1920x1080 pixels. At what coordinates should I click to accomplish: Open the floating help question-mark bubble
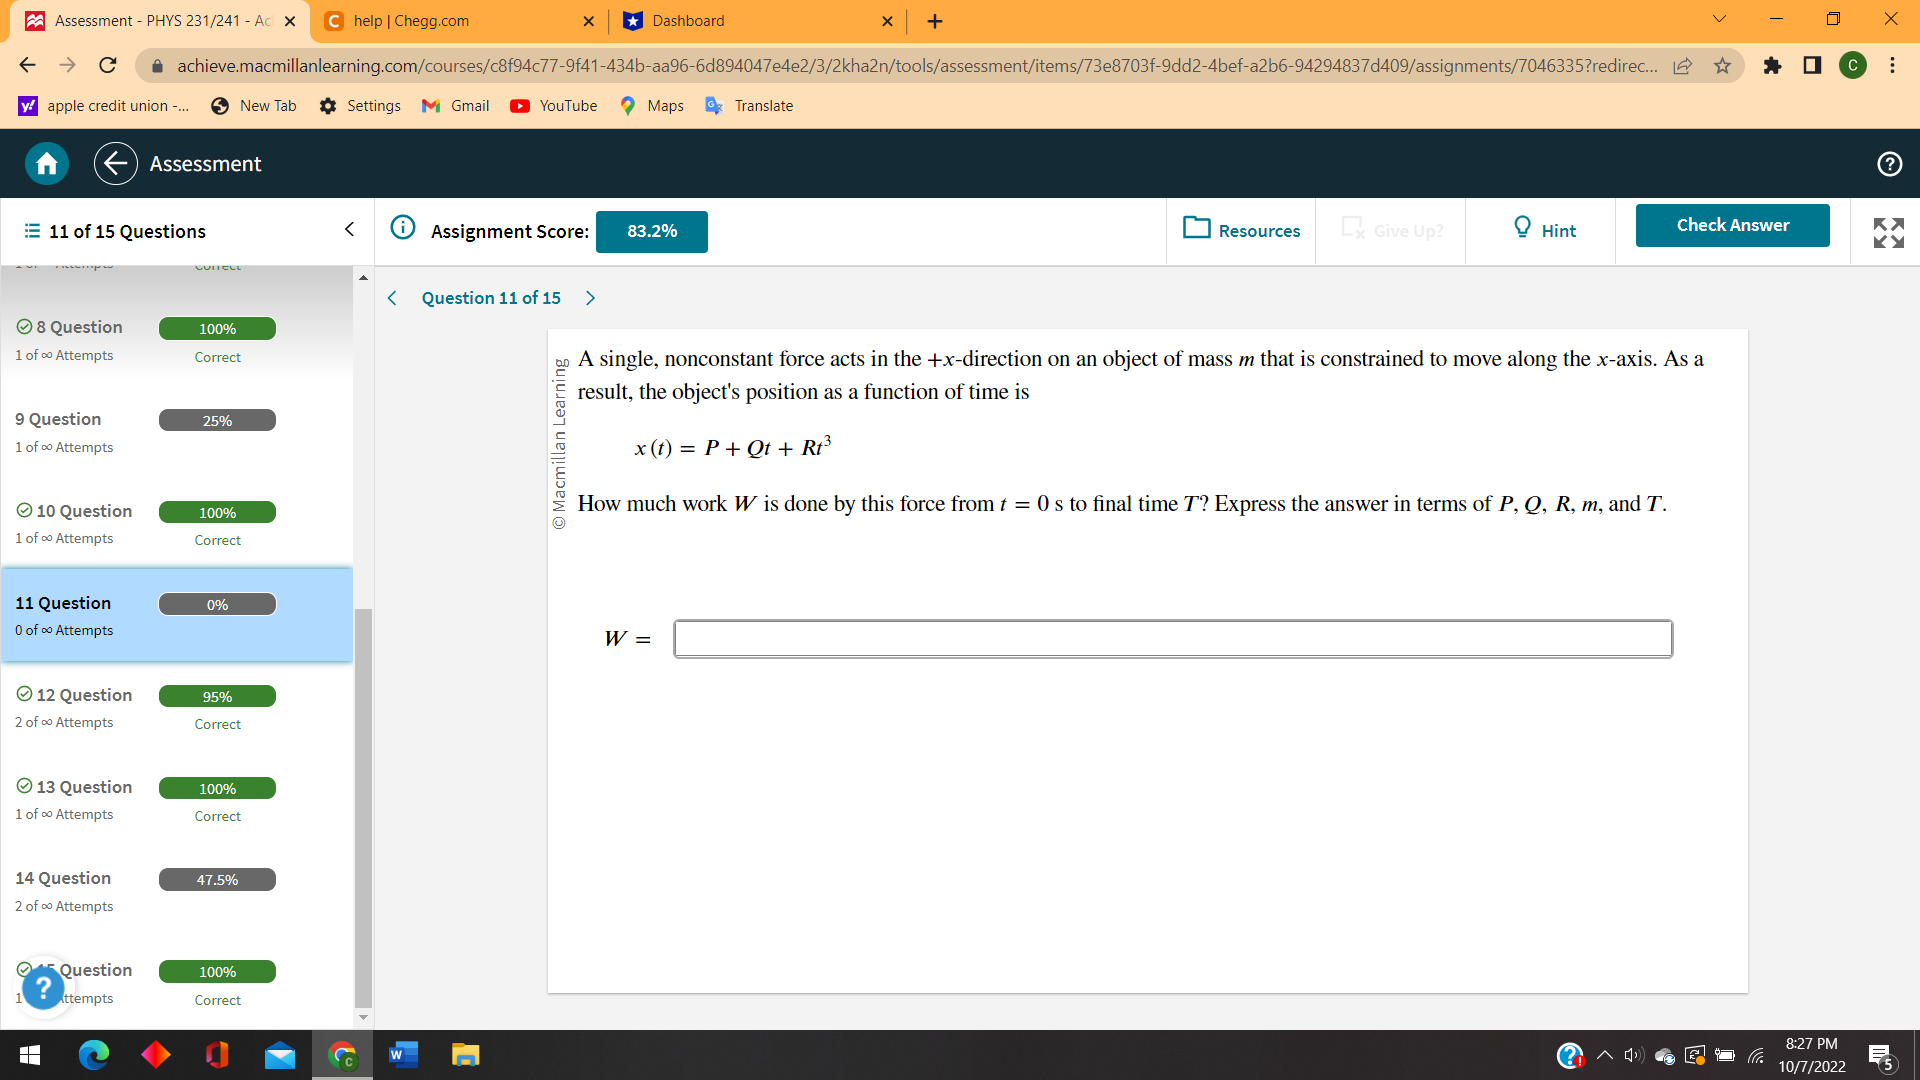coord(44,988)
